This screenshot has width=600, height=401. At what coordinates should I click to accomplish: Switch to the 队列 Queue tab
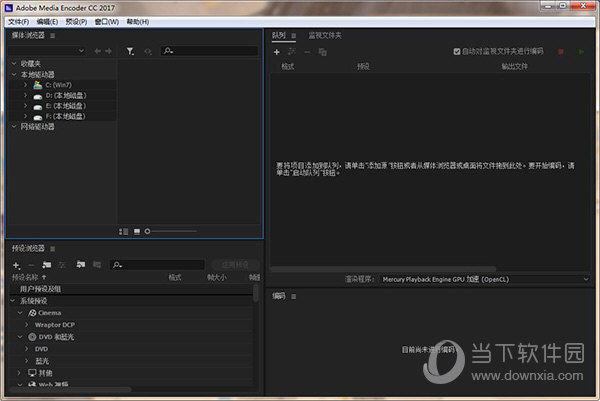pos(279,36)
